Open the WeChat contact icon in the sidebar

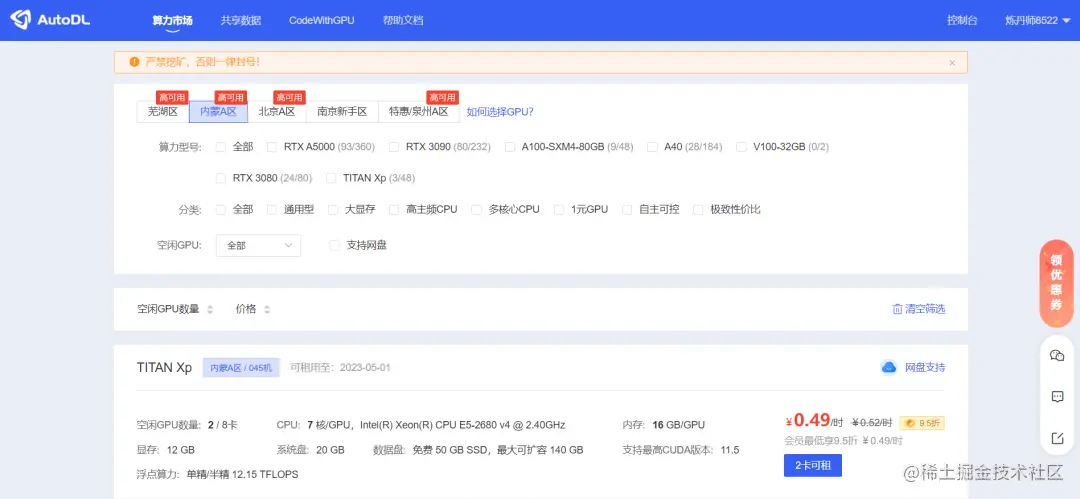(x=1057, y=356)
